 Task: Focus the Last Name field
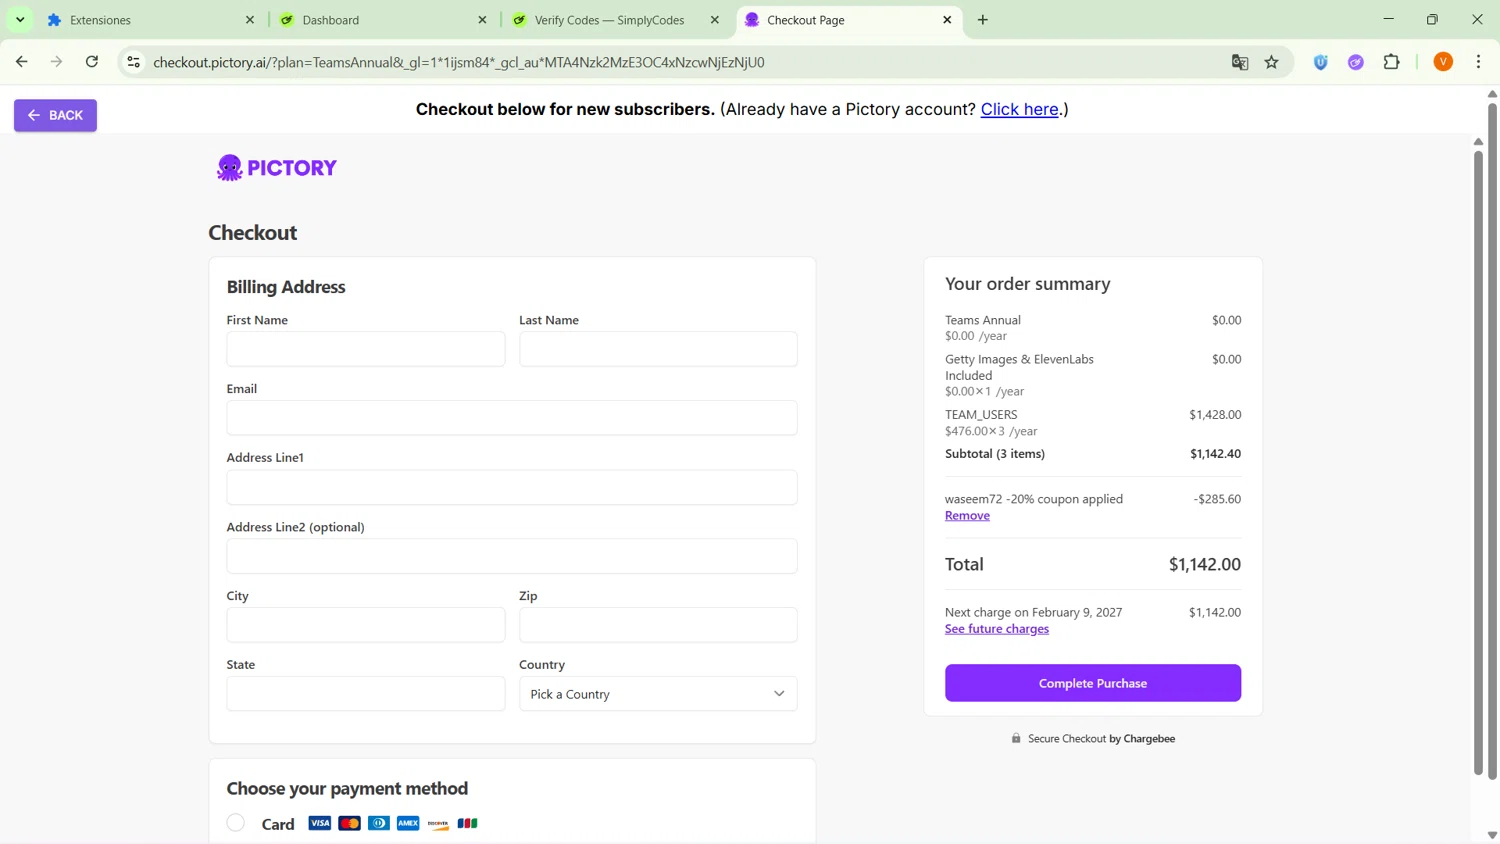click(658, 349)
